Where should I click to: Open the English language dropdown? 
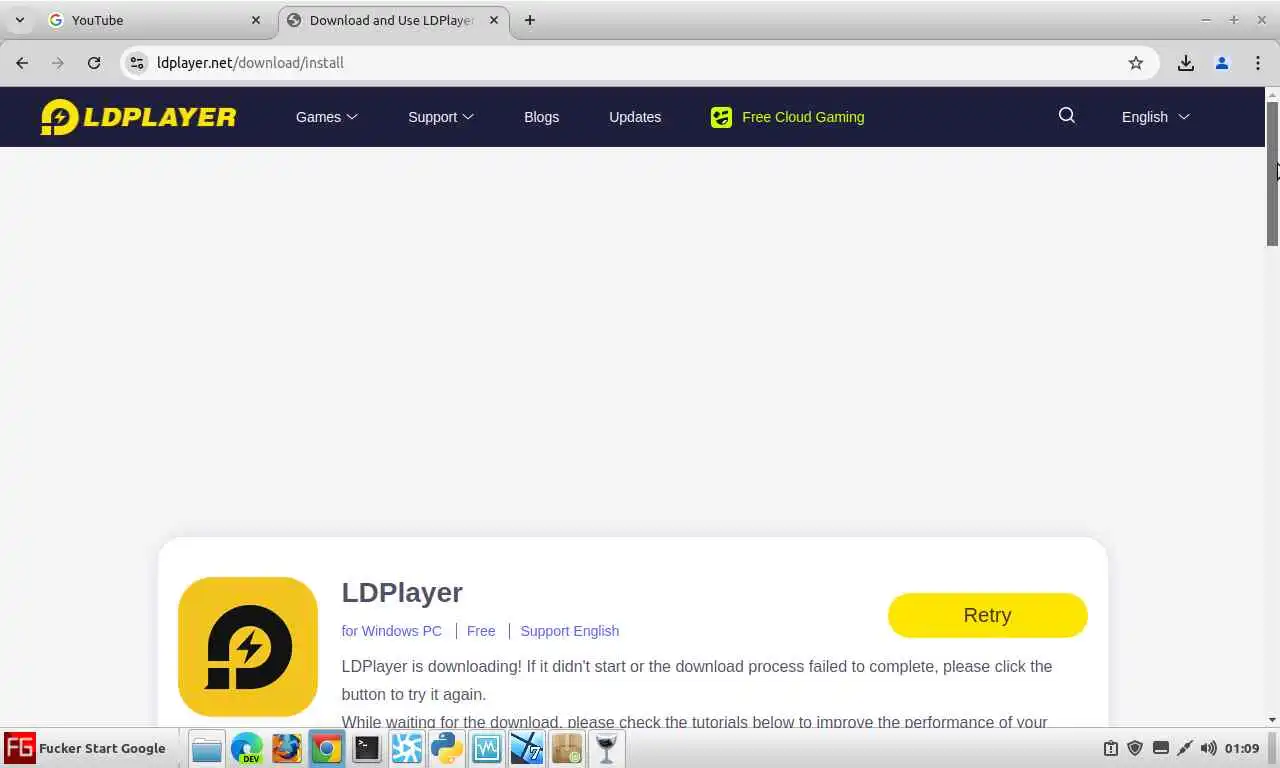click(x=1155, y=117)
